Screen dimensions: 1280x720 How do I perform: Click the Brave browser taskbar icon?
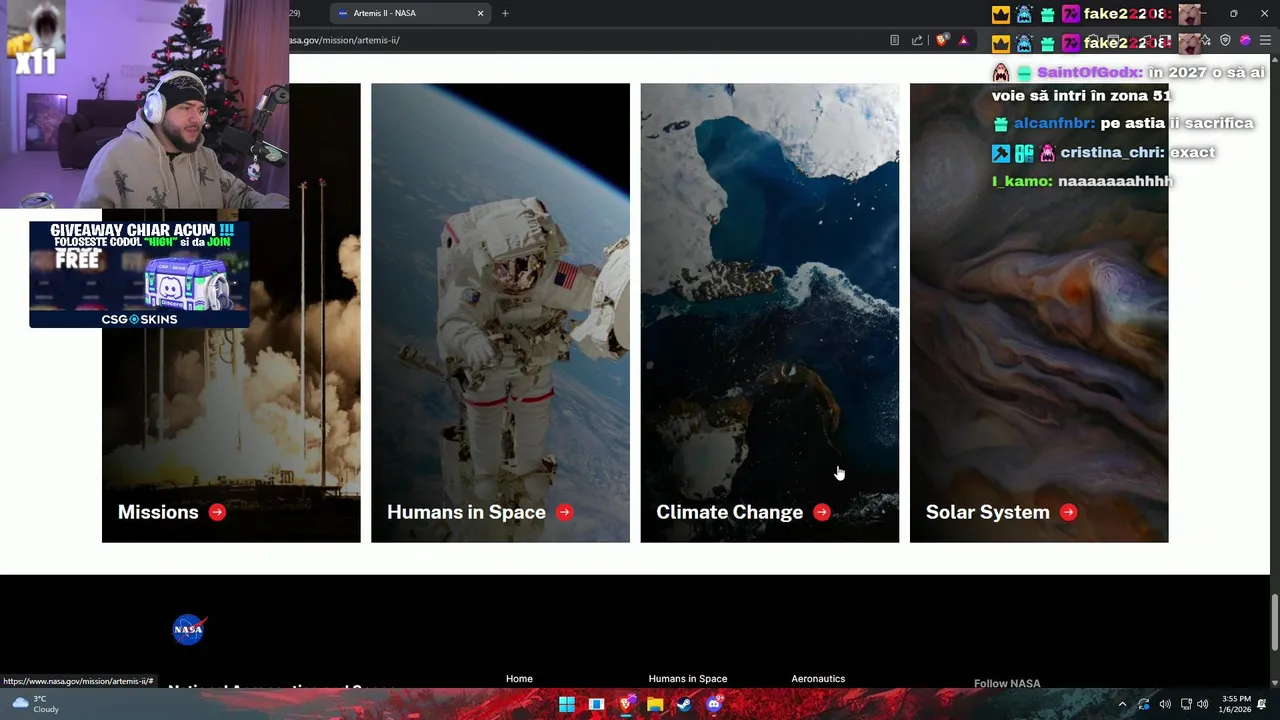click(626, 704)
